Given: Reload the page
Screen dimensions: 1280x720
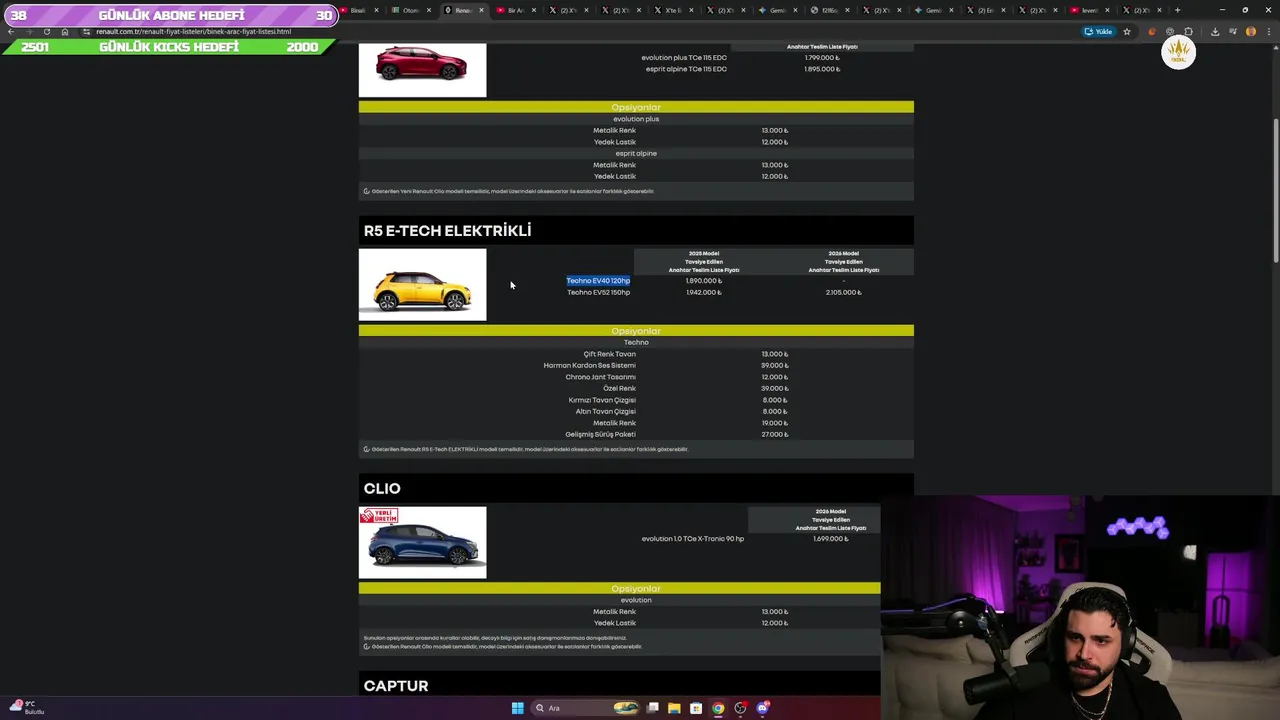Looking at the screenshot, I should tap(46, 31).
